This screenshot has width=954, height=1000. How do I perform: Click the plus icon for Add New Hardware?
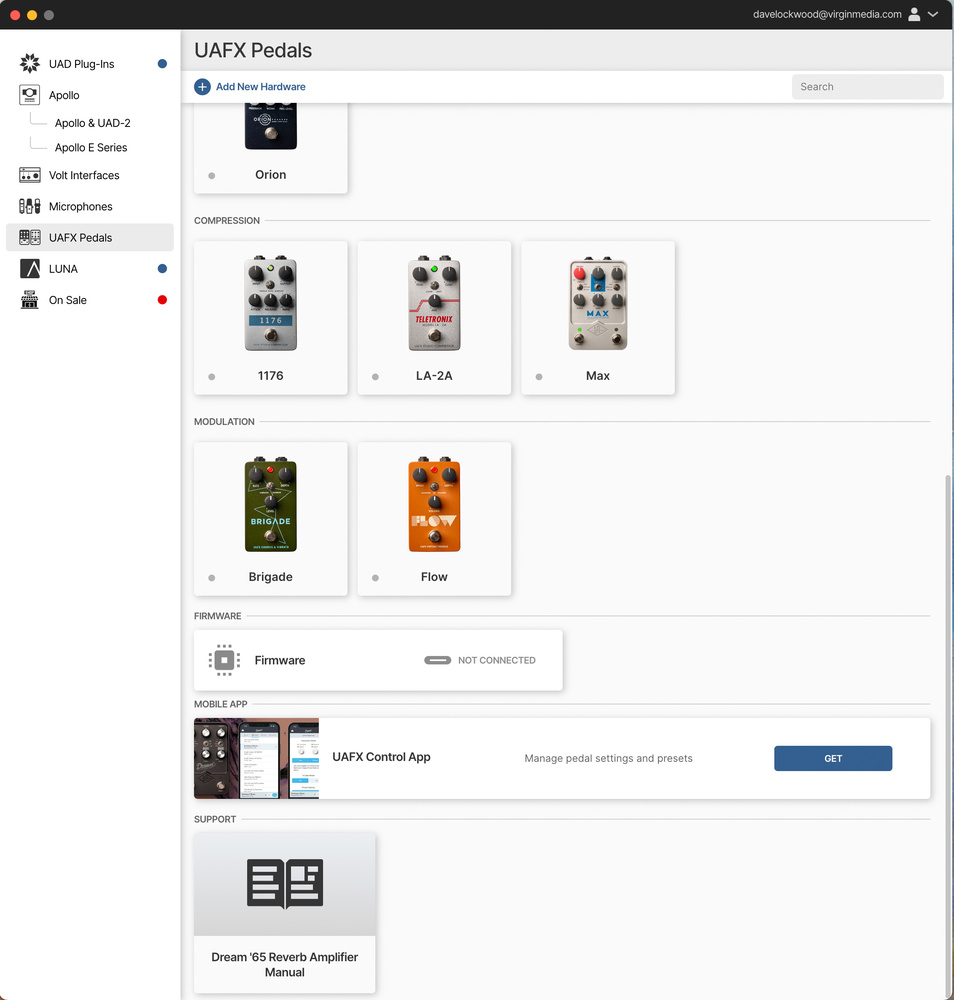(202, 87)
